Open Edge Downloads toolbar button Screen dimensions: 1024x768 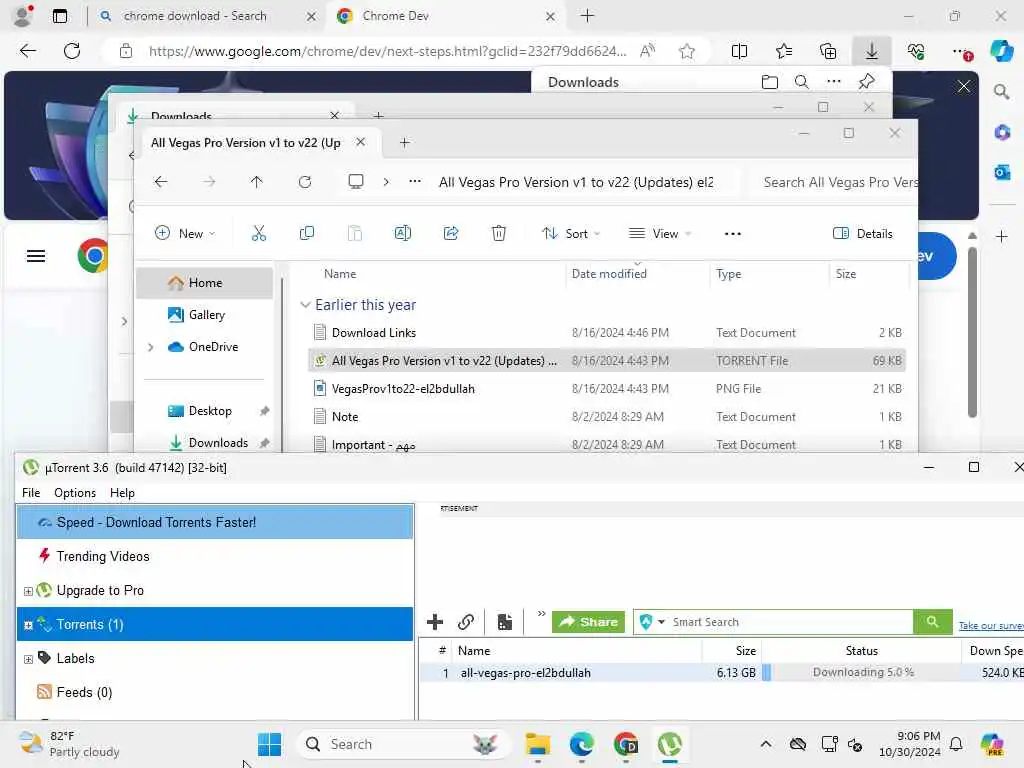point(872,51)
